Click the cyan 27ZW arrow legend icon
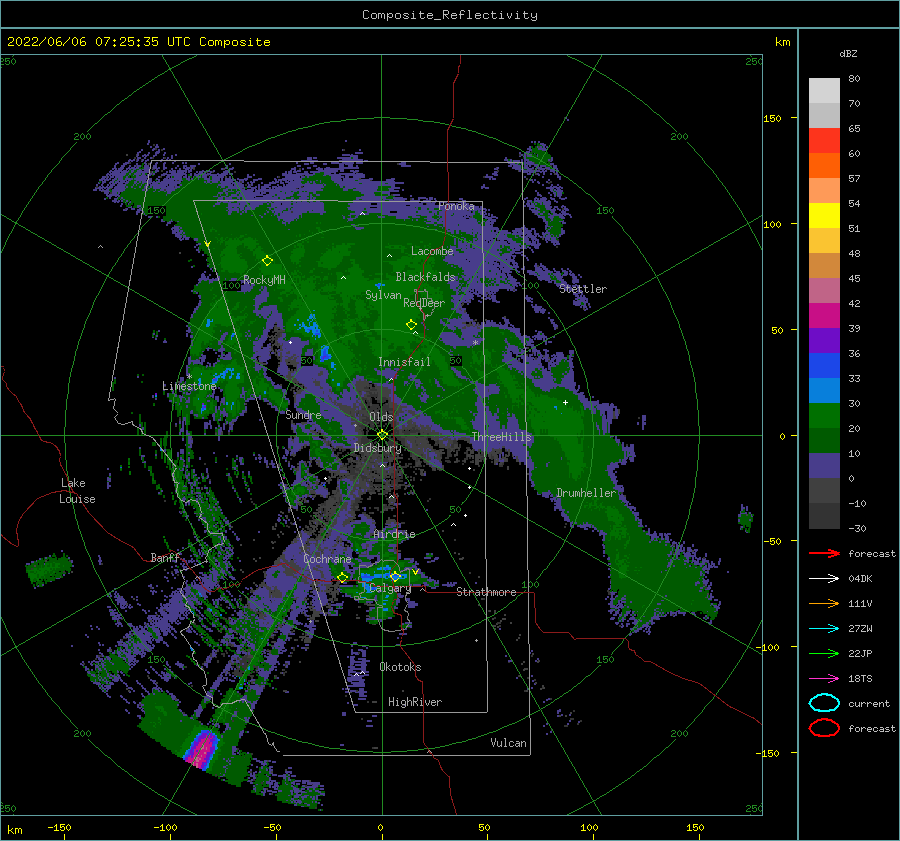 pos(824,629)
